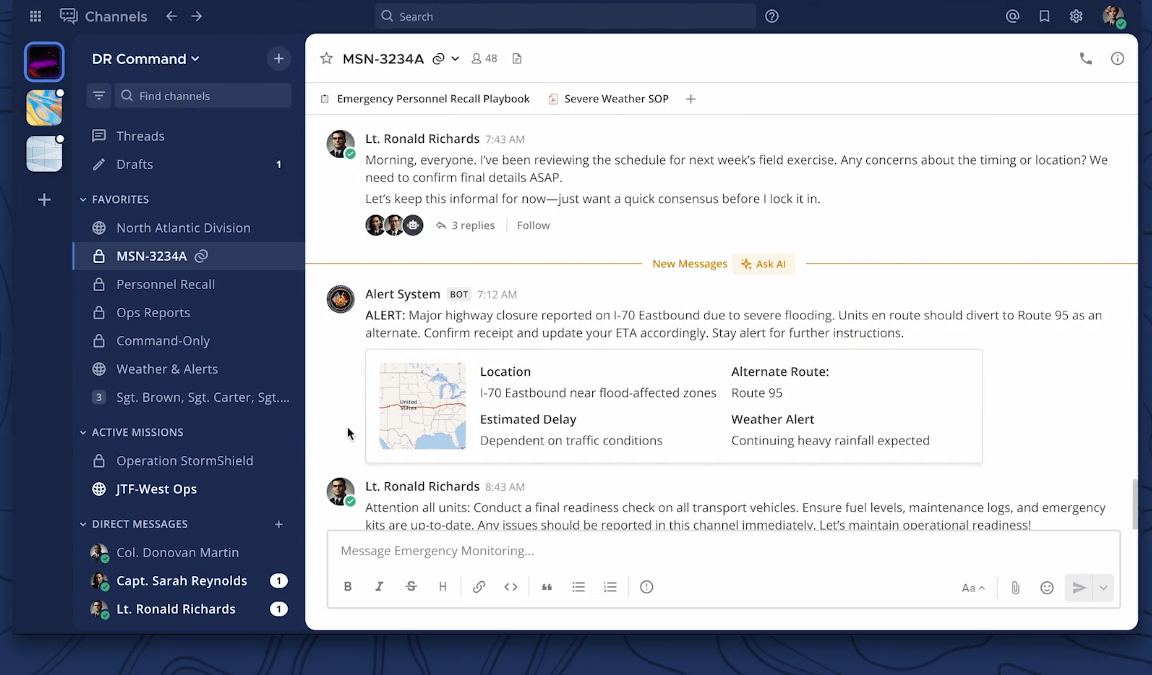Toggle bold formatting in the composer
Image resolution: width=1152 pixels, height=675 pixels.
point(347,587)
